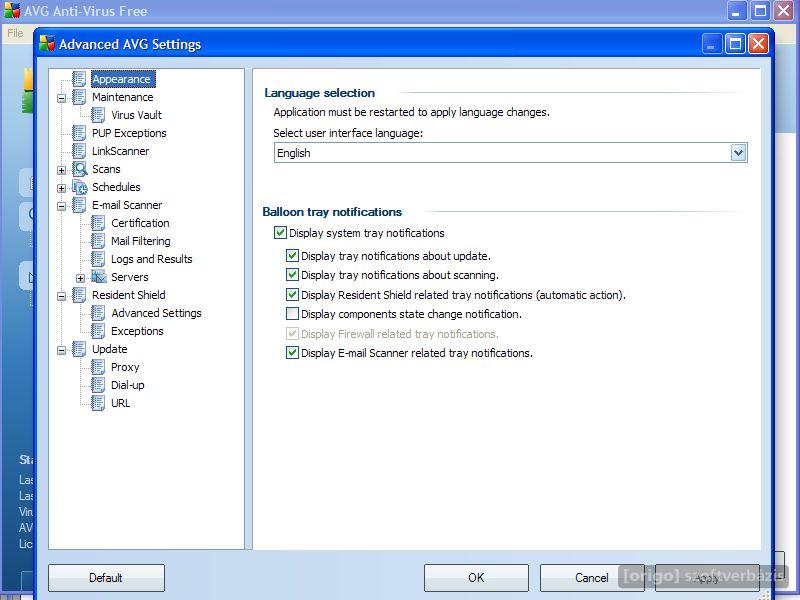Click the Resident Shield page icon
Viewport: 800px width, 600px height.
tap(79, 295)
